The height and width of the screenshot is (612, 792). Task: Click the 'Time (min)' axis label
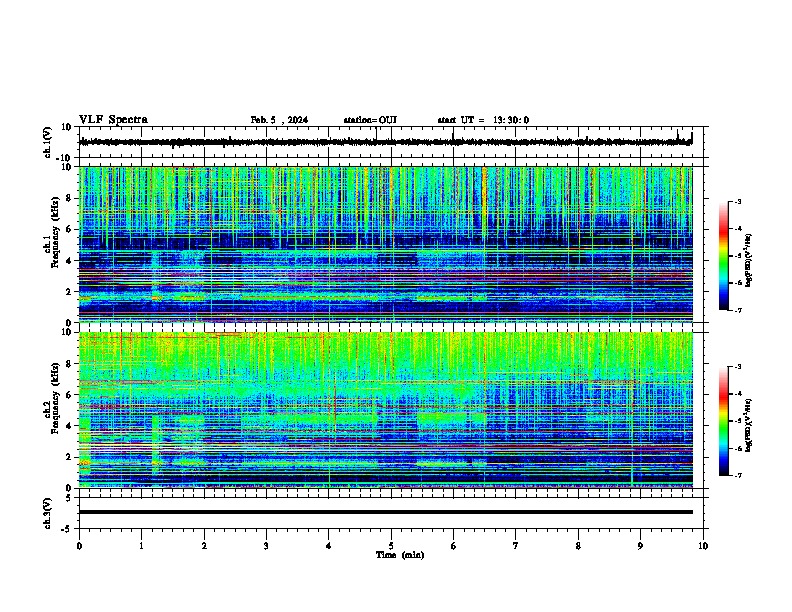tap(400, 555)
